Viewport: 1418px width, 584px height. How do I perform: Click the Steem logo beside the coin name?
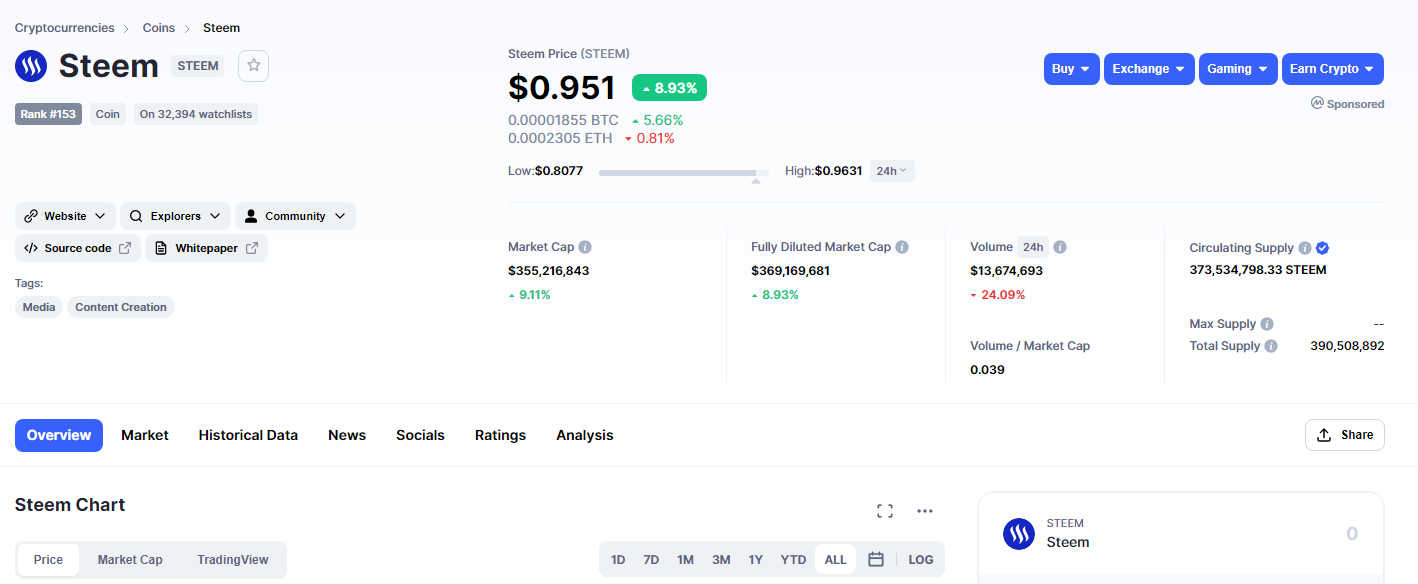(31, 66)
